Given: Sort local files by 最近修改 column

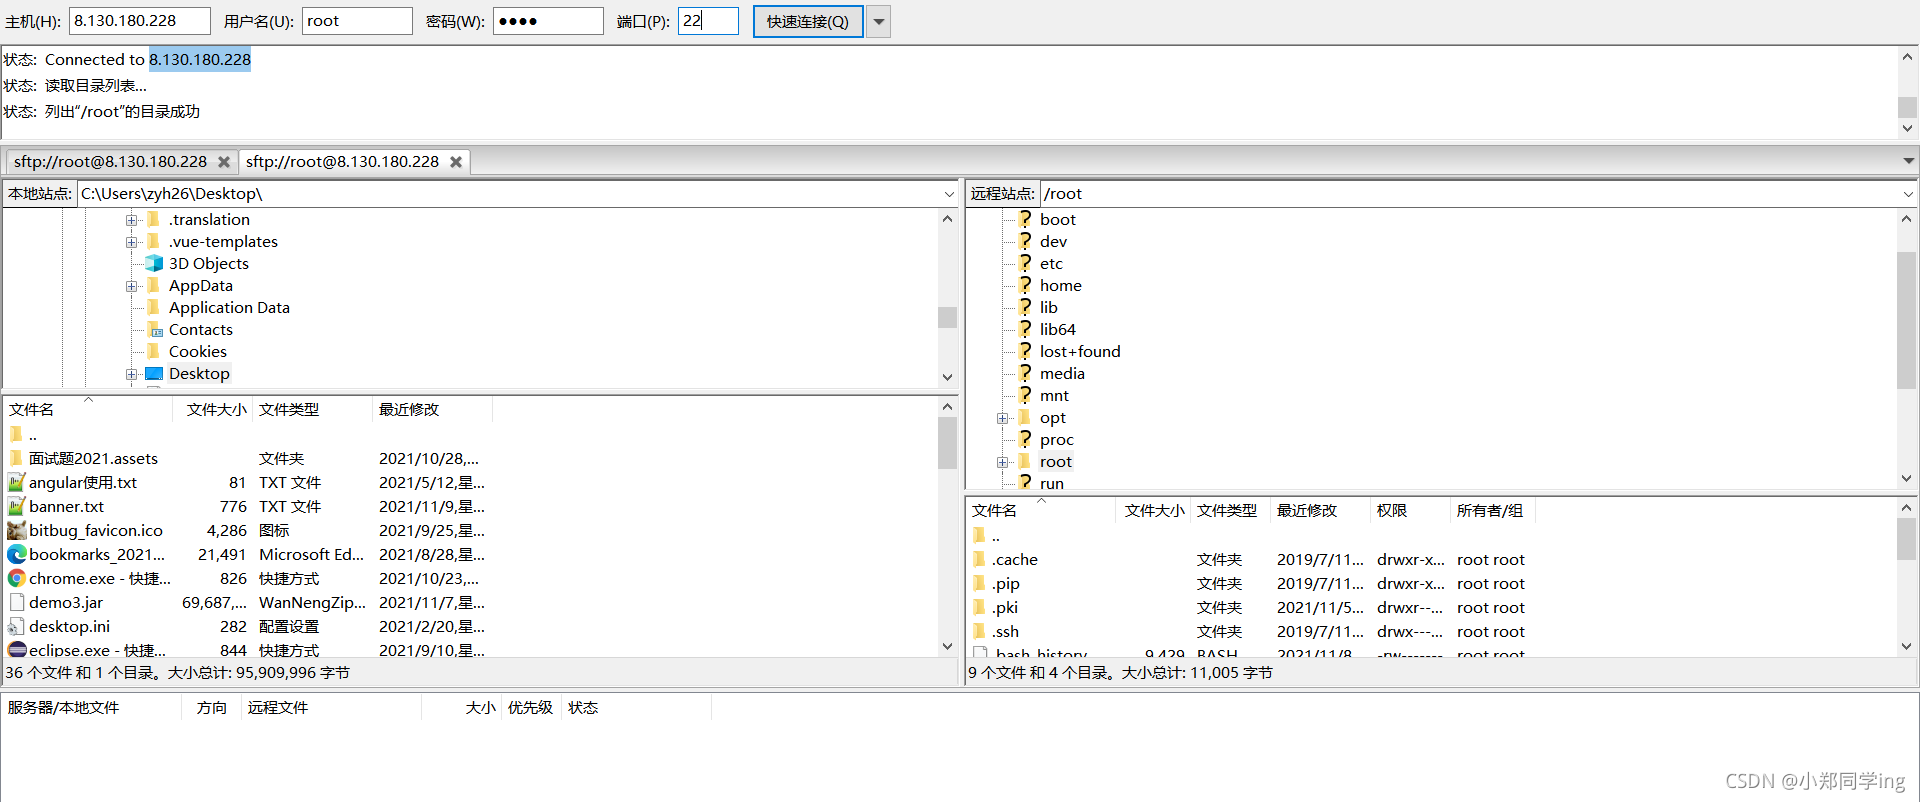Looking at the screenshot, I should pyautogui.click(x=432, y=409).
